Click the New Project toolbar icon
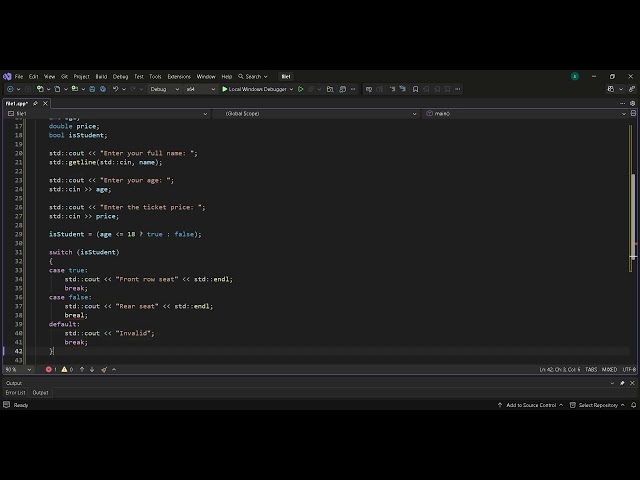640x480 pixels. [x=40, y=89]
